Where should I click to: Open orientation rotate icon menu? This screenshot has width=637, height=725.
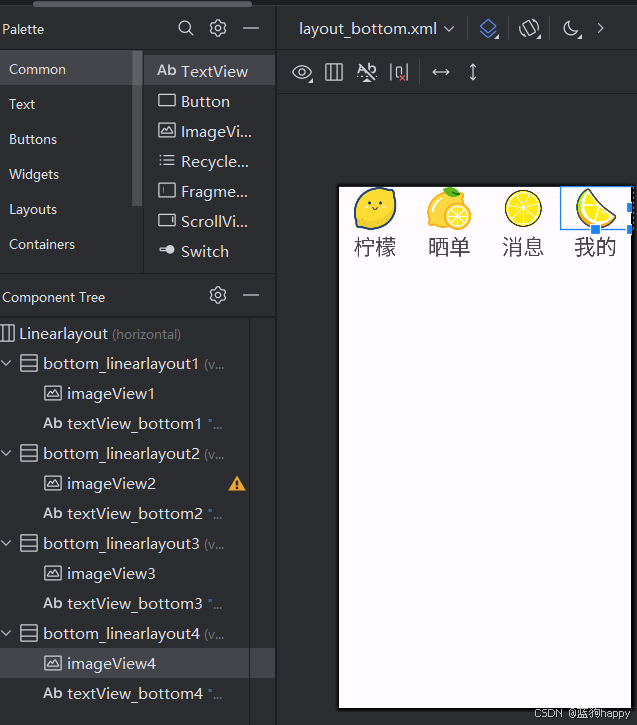coord(529,29)
